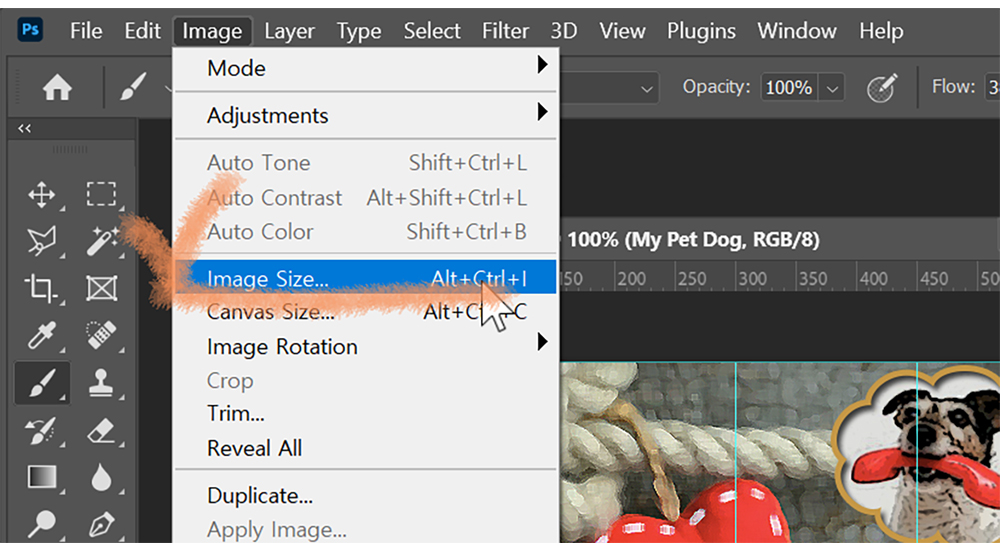Open the Opacity dropdown arrow
The height and width of the screenshot is (543, 1000).
(832, 88)
